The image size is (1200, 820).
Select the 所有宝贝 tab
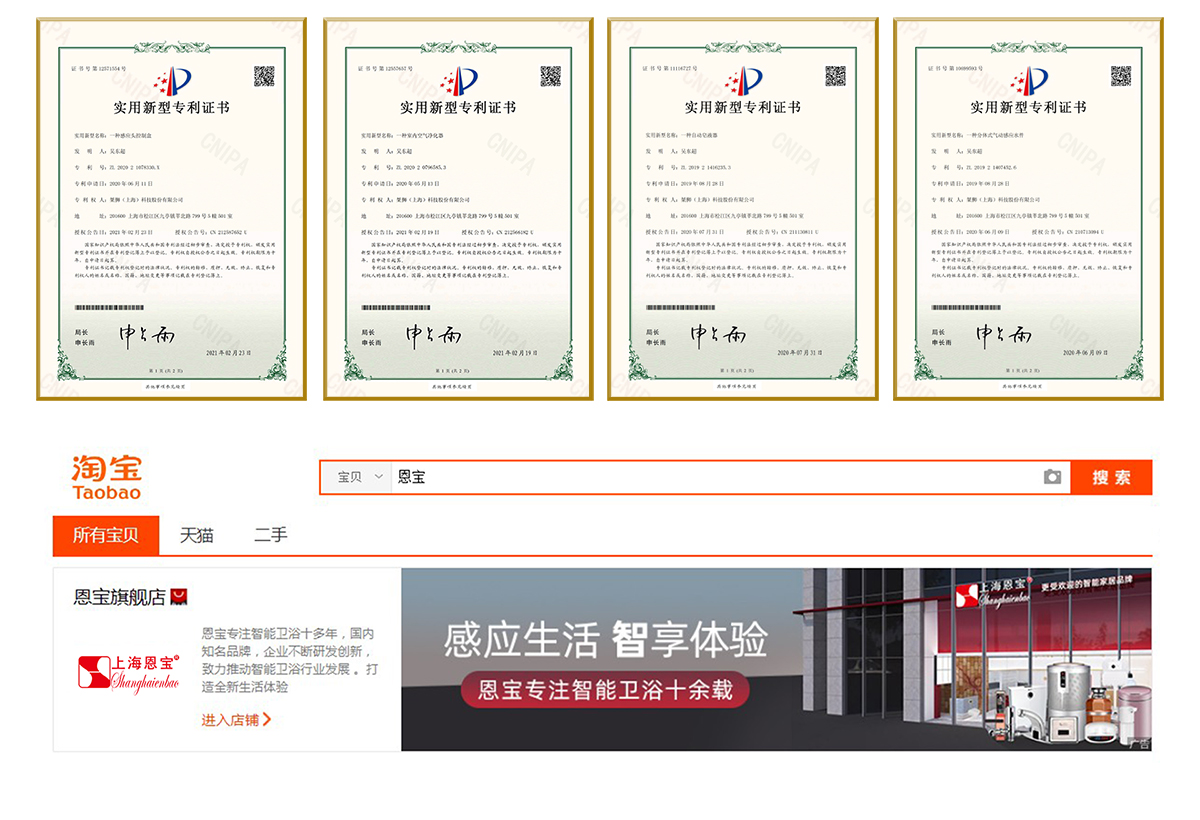(x=106, y=536)
